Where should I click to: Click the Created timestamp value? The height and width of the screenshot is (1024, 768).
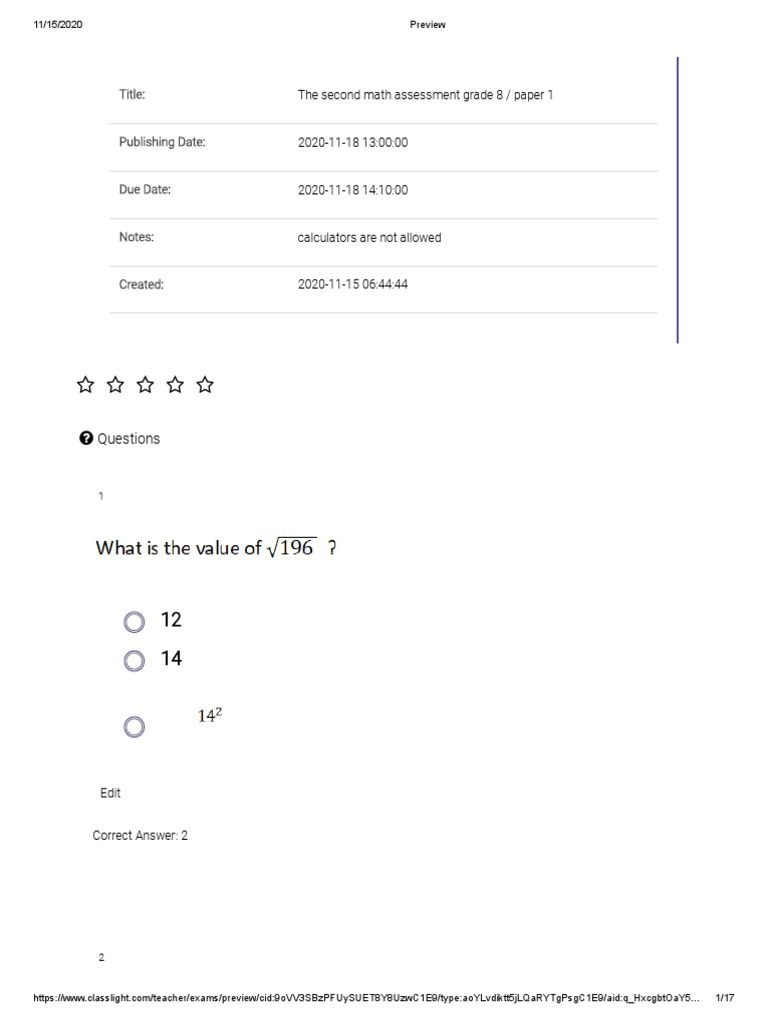coord(353,285)
